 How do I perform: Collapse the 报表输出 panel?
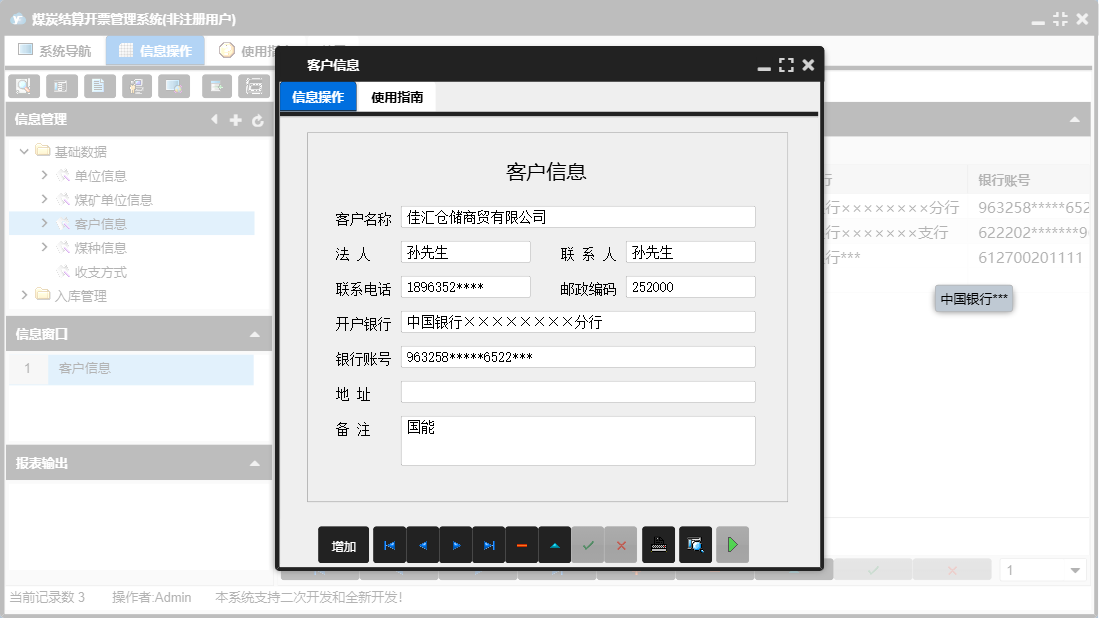click(x=254, y=463)
